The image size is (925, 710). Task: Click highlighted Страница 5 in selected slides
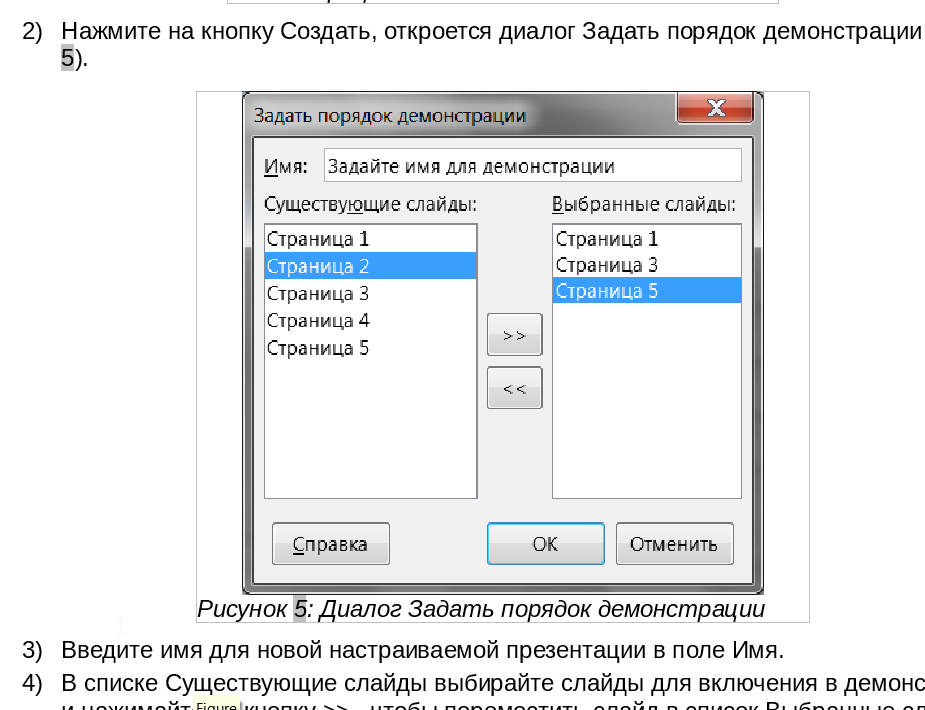click(607, 291)
